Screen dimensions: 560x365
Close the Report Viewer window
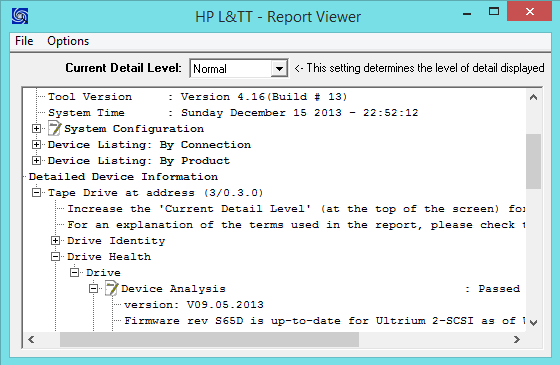point(530,12)
